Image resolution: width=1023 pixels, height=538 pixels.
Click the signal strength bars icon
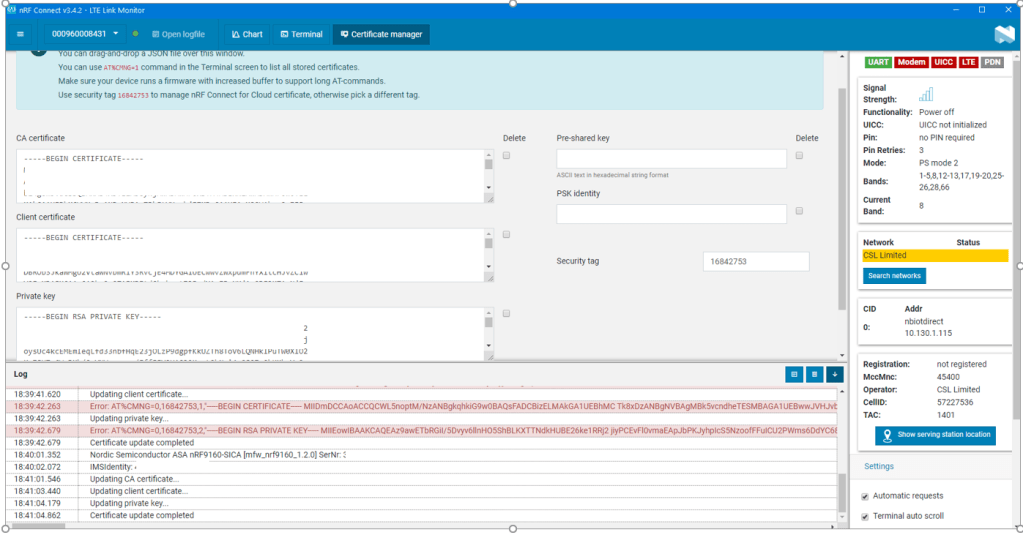(926, 94)
